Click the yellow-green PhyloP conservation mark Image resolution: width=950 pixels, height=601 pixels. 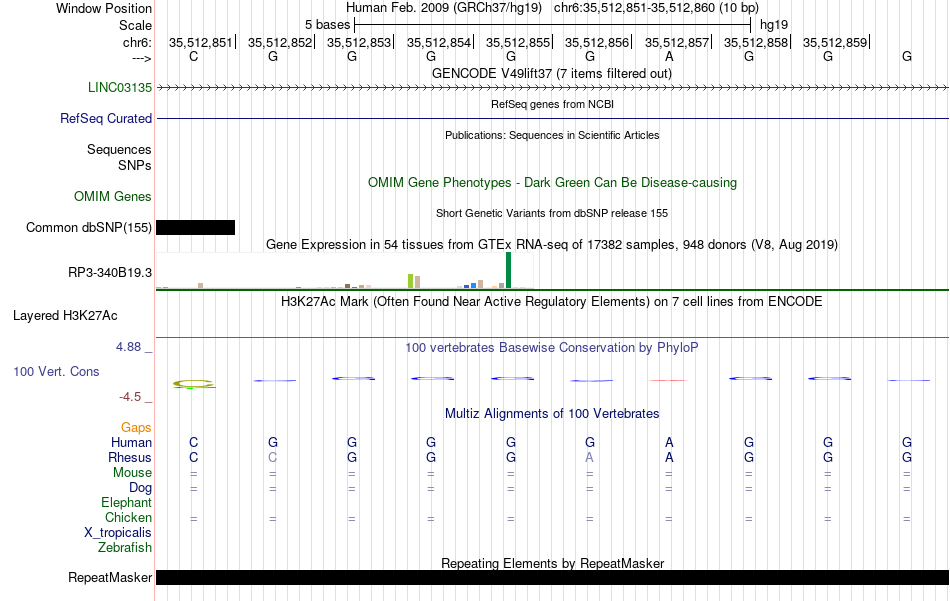(194, 384)
